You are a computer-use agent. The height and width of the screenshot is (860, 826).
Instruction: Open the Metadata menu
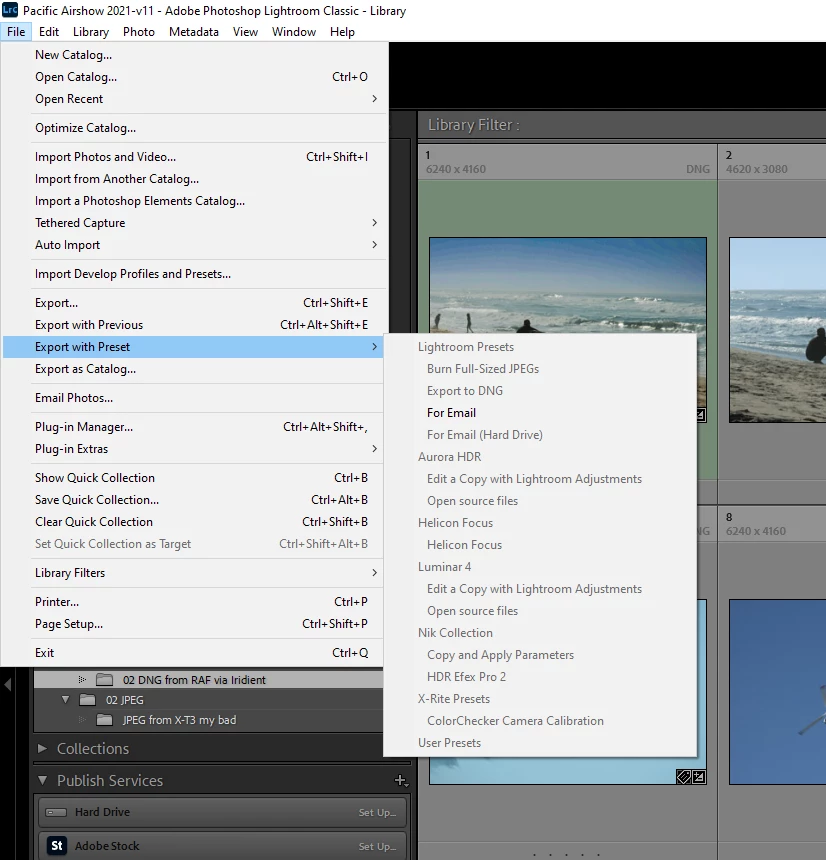(x=194, y=32)
